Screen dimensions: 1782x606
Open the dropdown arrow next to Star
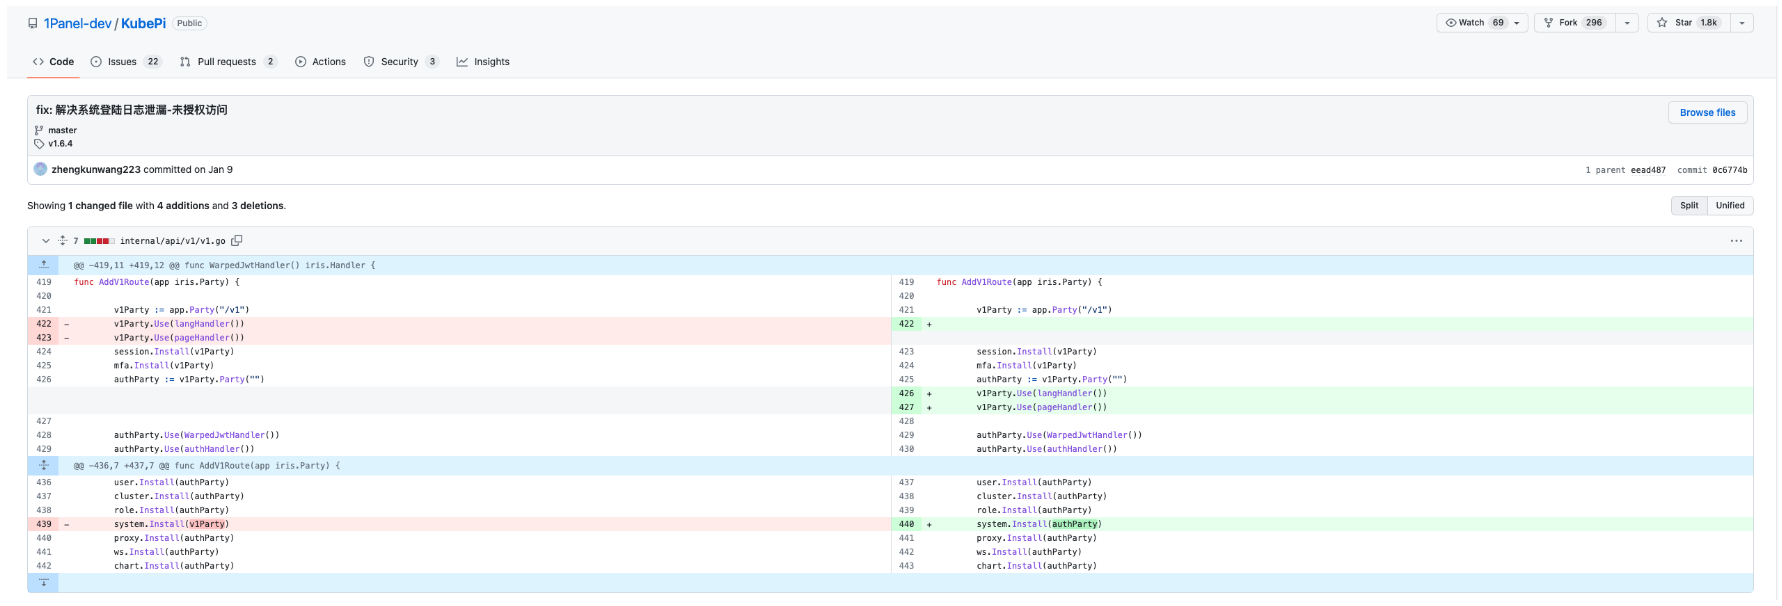pyautogui.click(x=1741, y=23)
